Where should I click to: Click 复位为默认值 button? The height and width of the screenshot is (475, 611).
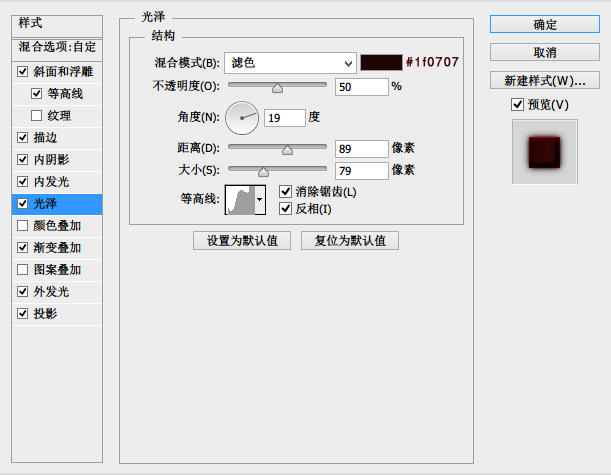[350, 240]
